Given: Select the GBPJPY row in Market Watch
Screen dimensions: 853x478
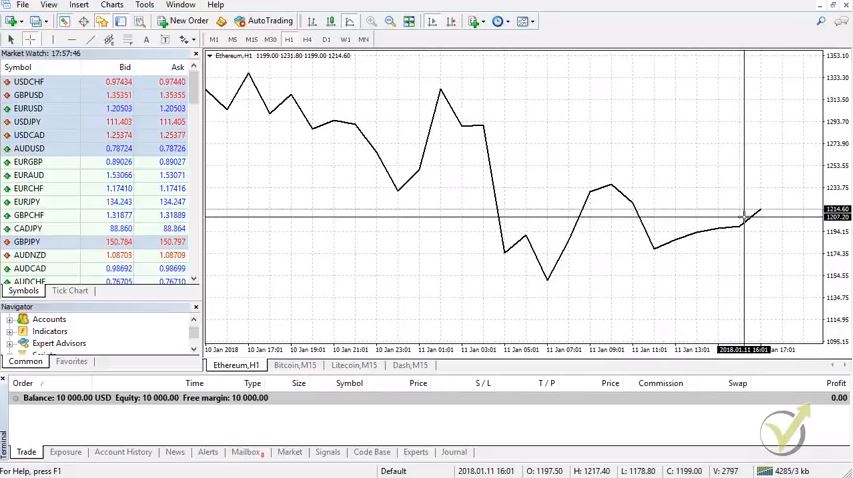Looking at the screenshot, I should point(95,241).
